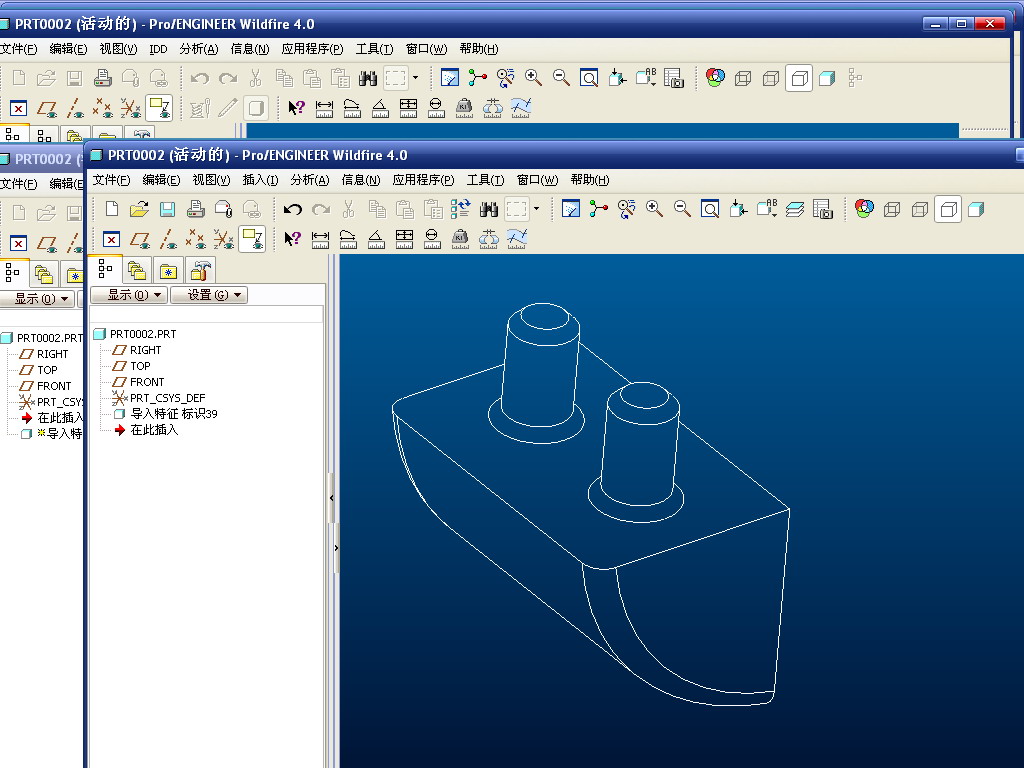Measure angle icon in front window
This screenshot has width=1024, height=768.
376,239
